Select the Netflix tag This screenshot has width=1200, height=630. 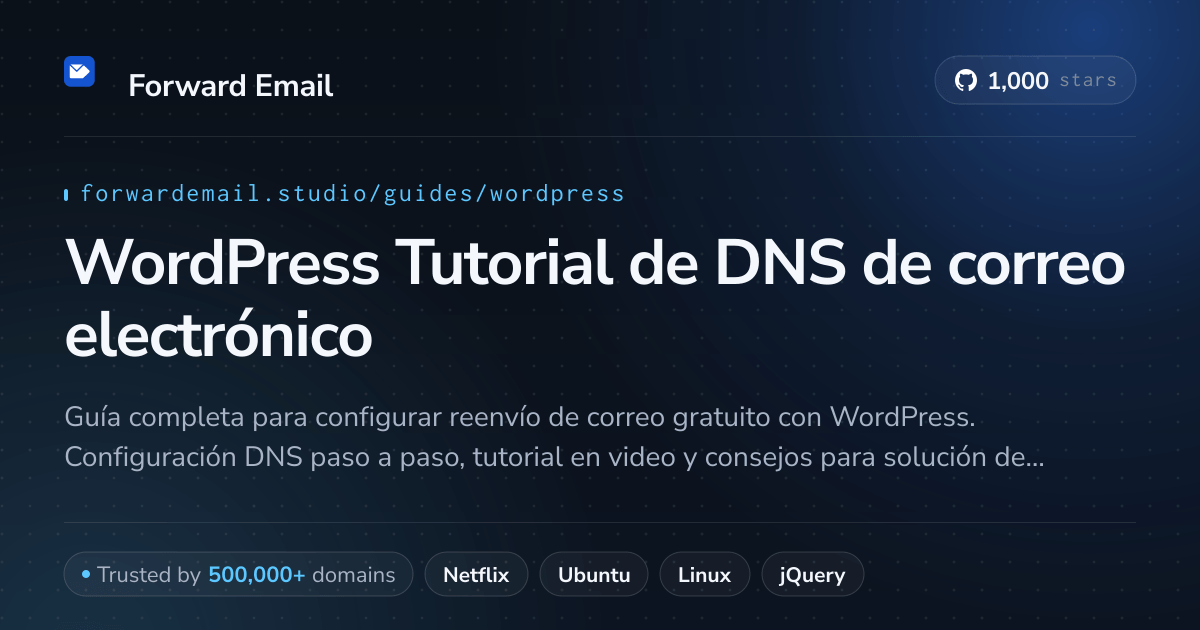(476, 575)
